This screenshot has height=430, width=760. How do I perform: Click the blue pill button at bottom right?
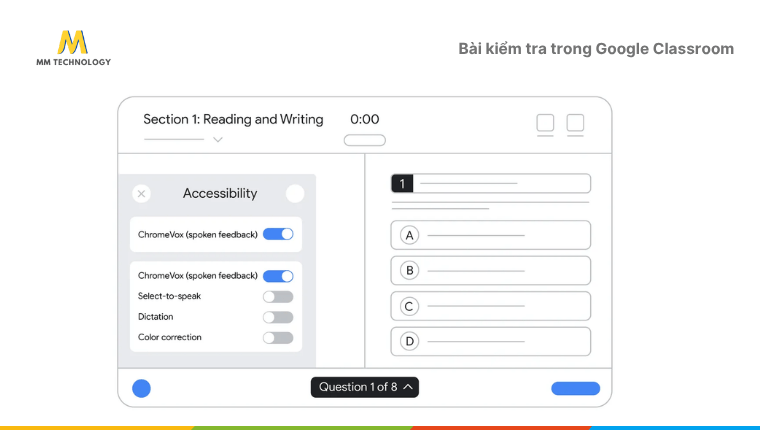(x=576, y=388)
